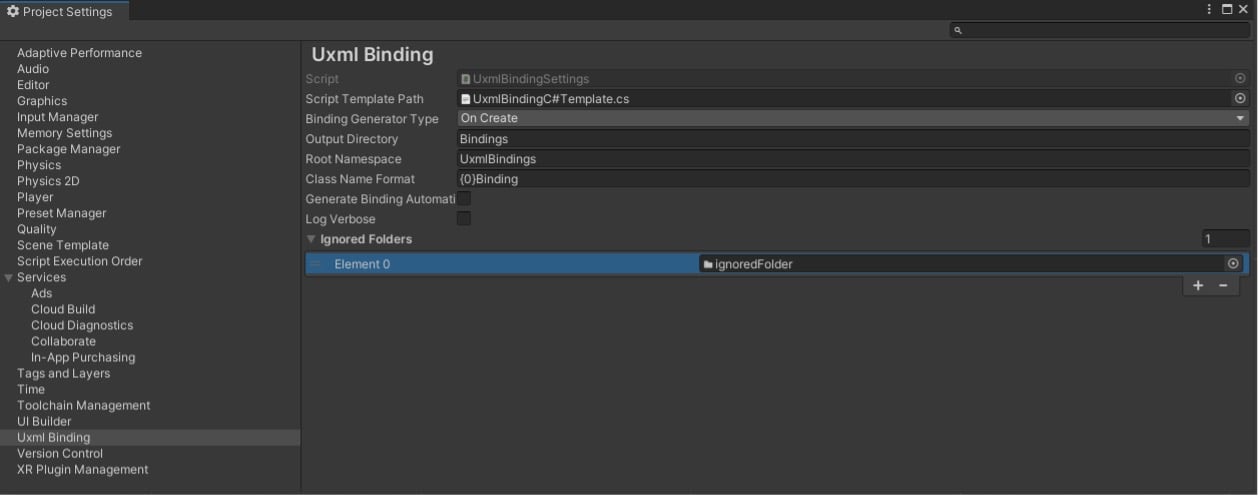
Task: Open Preset Manager settings
Action: point(61,213)
